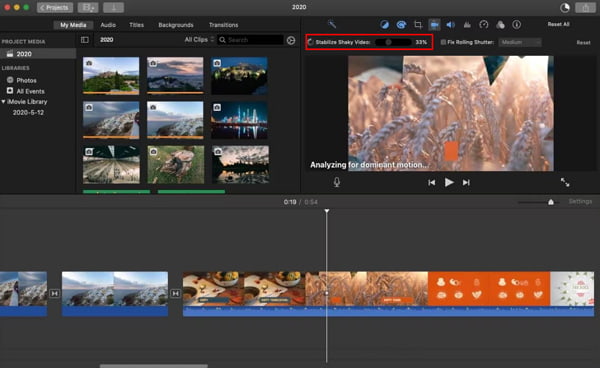Select the lake sunset reflection thumbnail
Image resolution: width=600 pixels, height=368 pixels.
[241, 164]
